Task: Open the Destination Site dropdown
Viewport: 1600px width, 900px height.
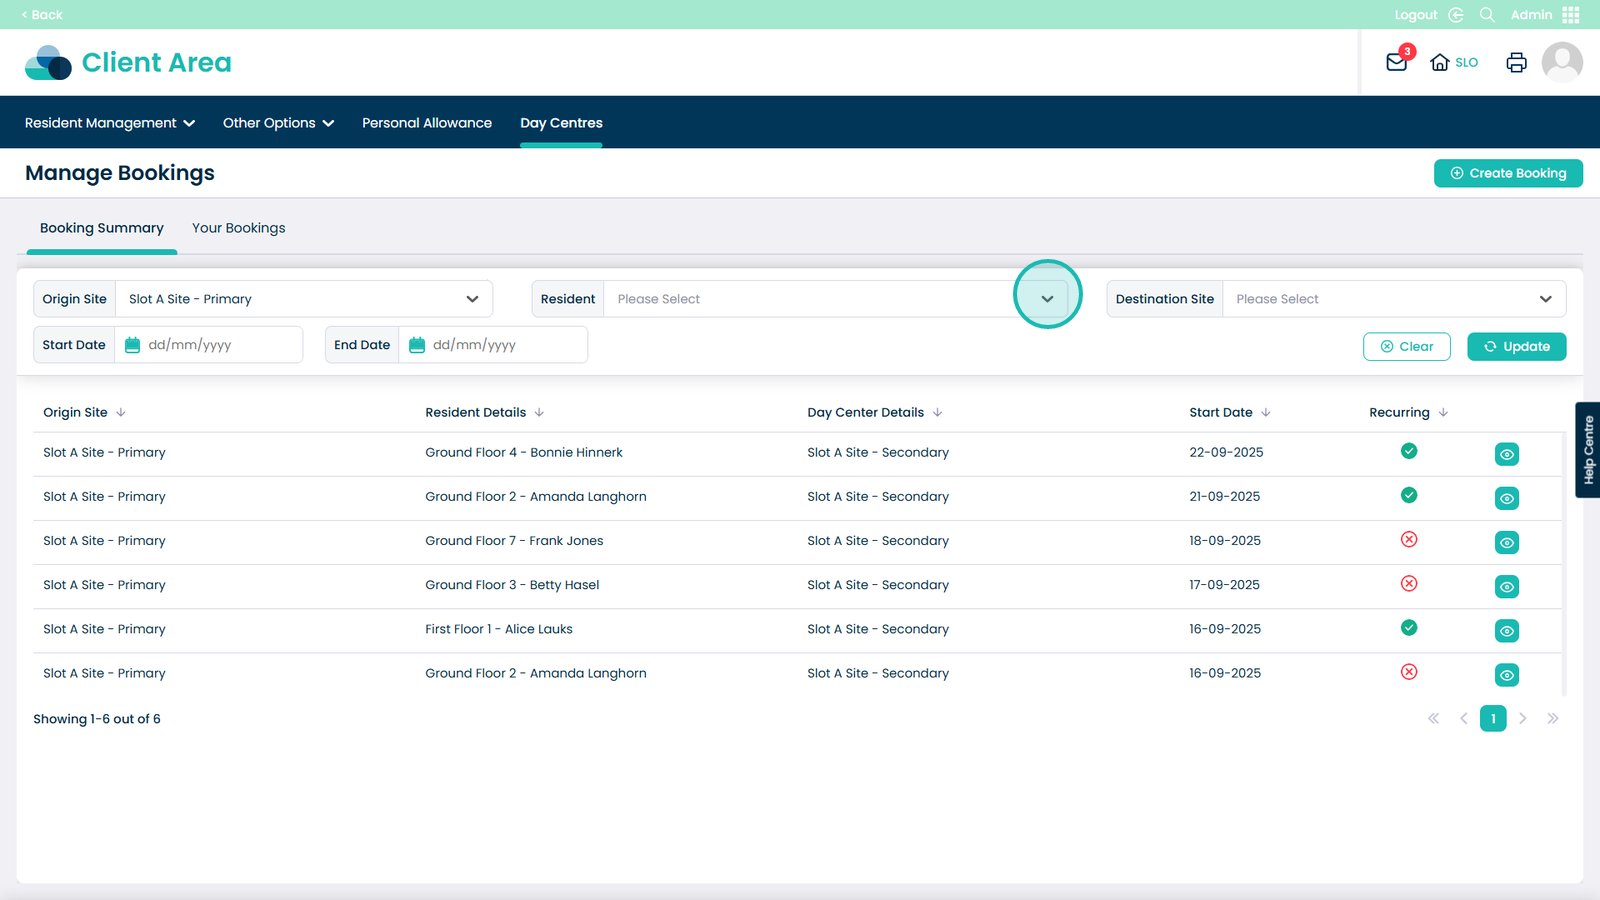Action: coord(1545,299)
